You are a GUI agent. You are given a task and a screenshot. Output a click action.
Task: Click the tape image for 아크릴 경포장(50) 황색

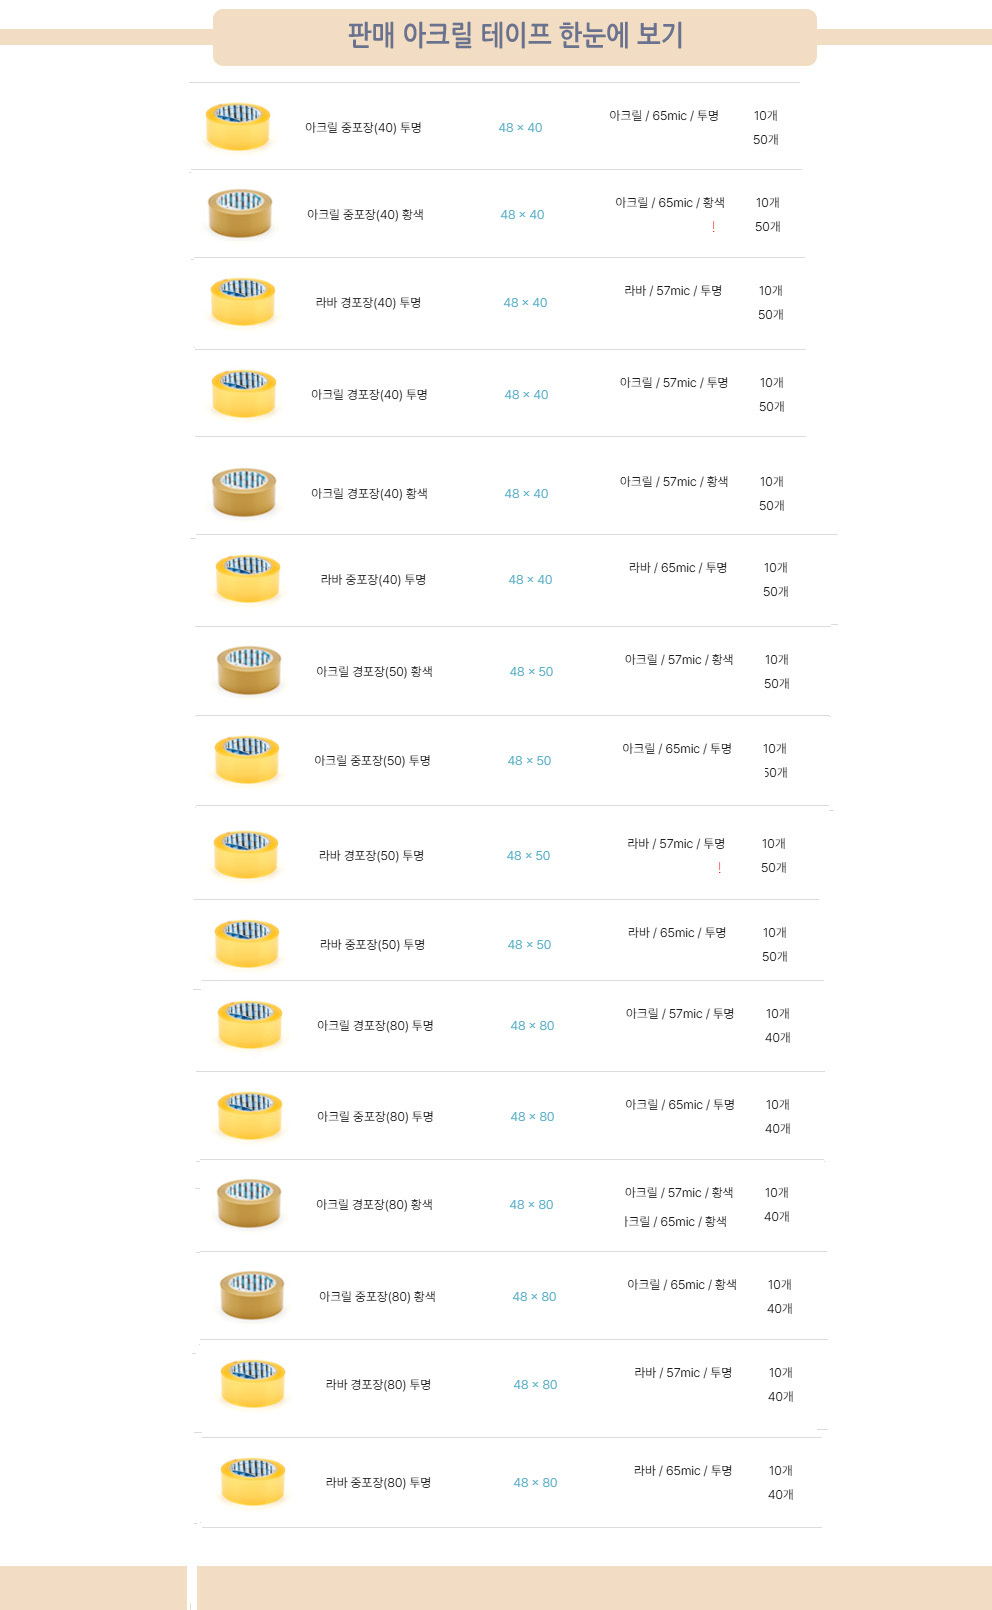tap(249, 669)
